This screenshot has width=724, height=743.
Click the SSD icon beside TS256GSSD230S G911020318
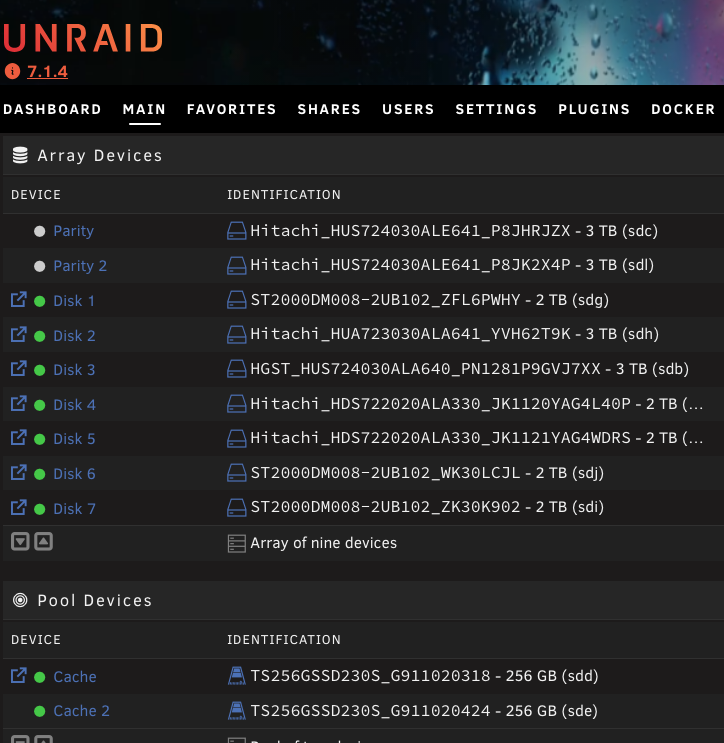tap(236, 676)
